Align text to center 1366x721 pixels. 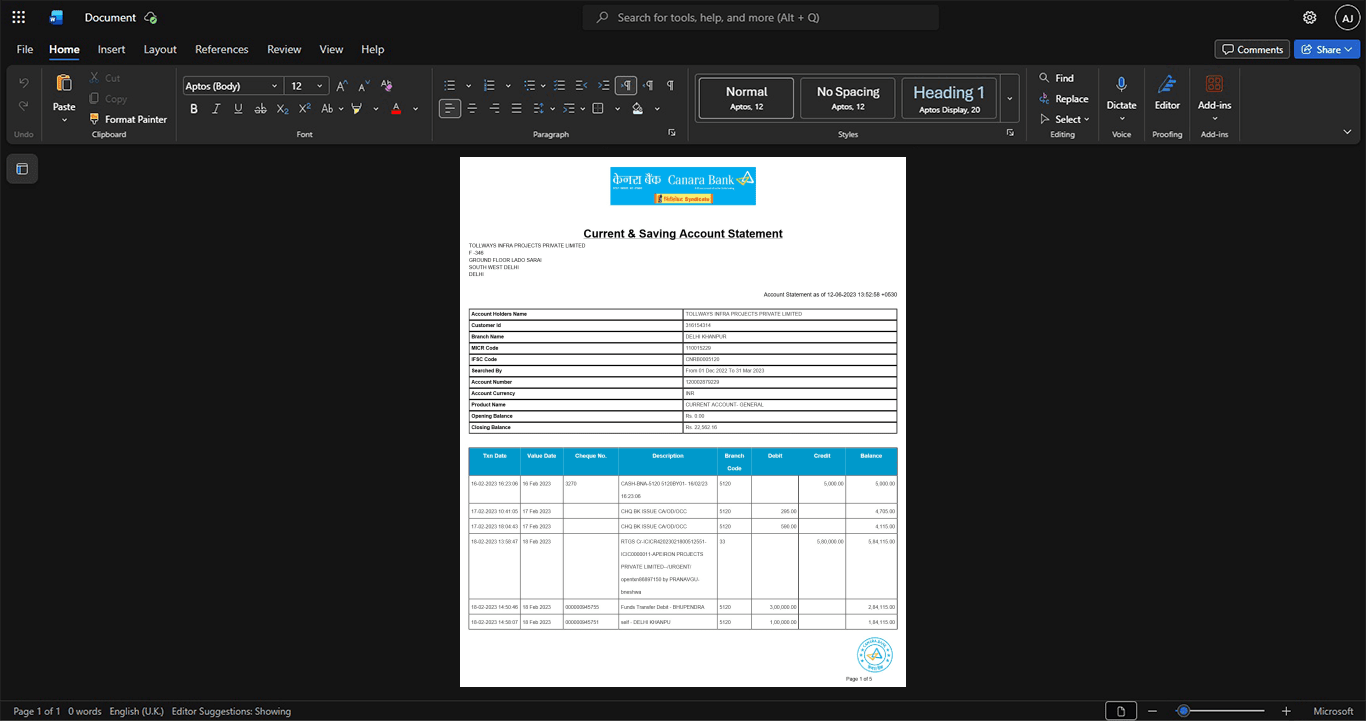472,108
